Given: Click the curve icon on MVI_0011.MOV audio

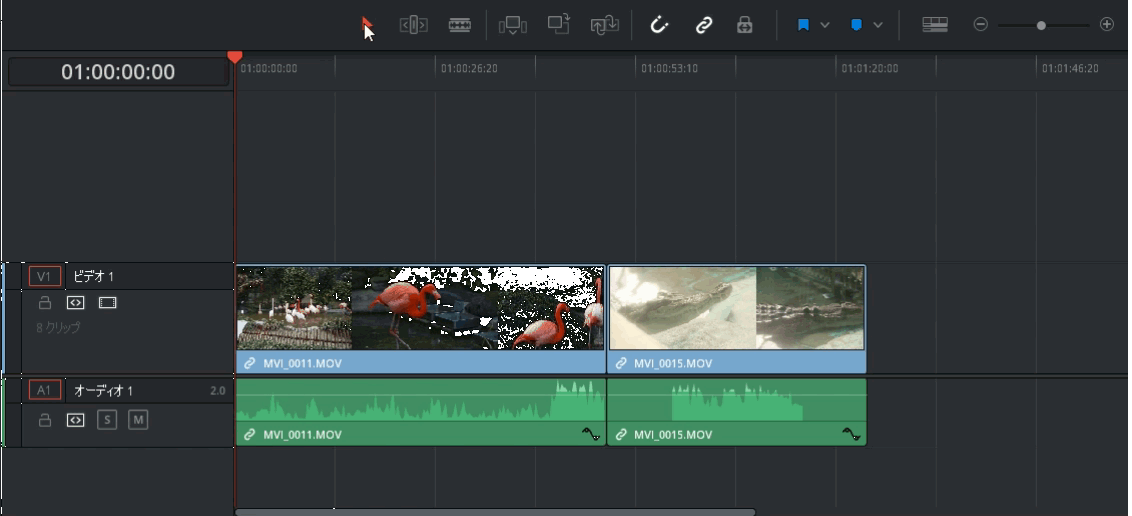Looking at the screenshot, I should (591, 434).
